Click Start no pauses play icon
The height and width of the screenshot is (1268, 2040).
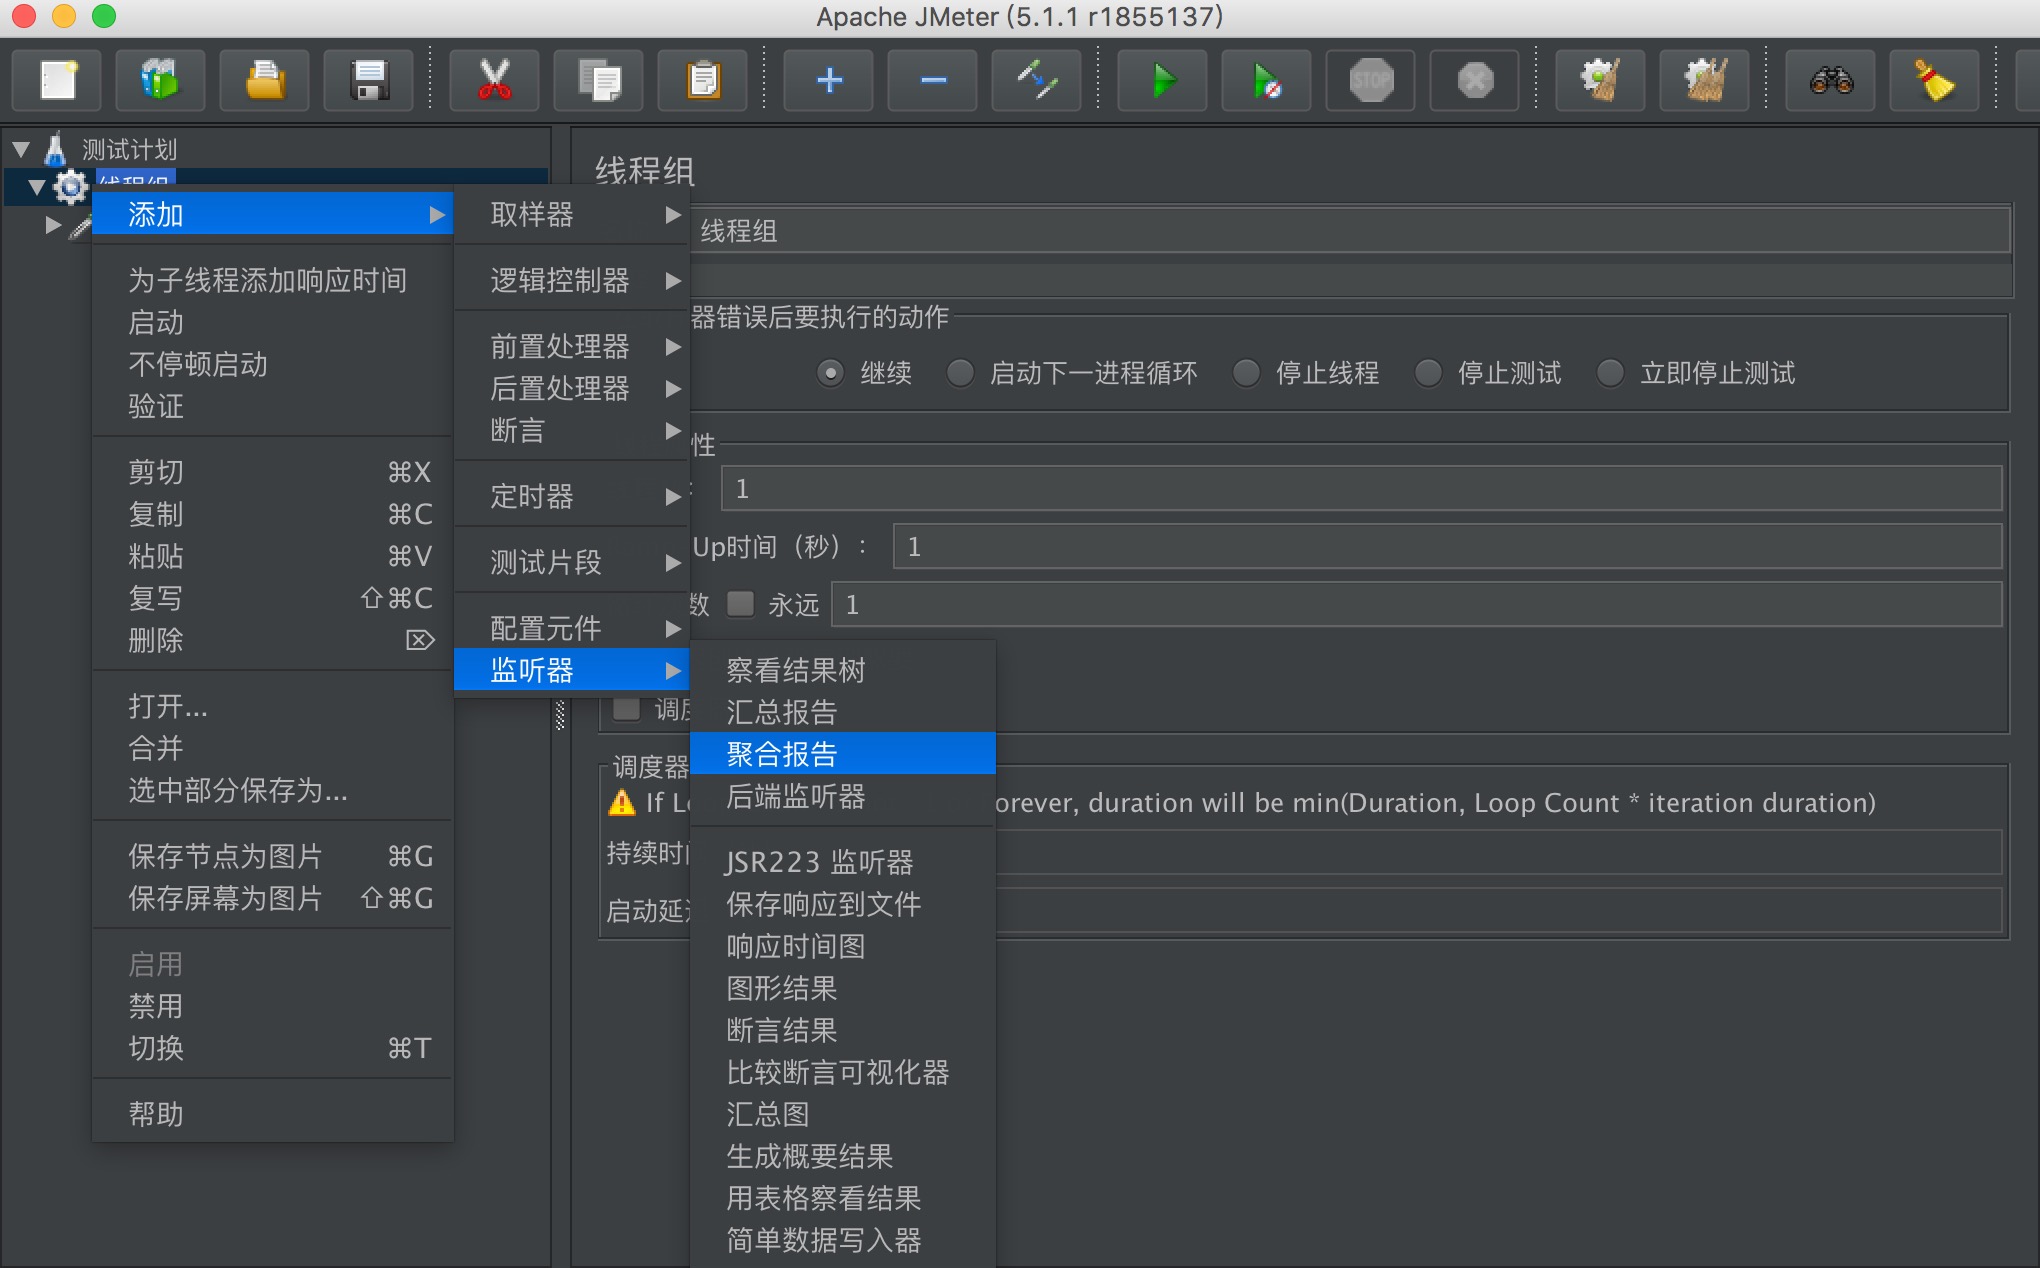(x=1266, y=80)
